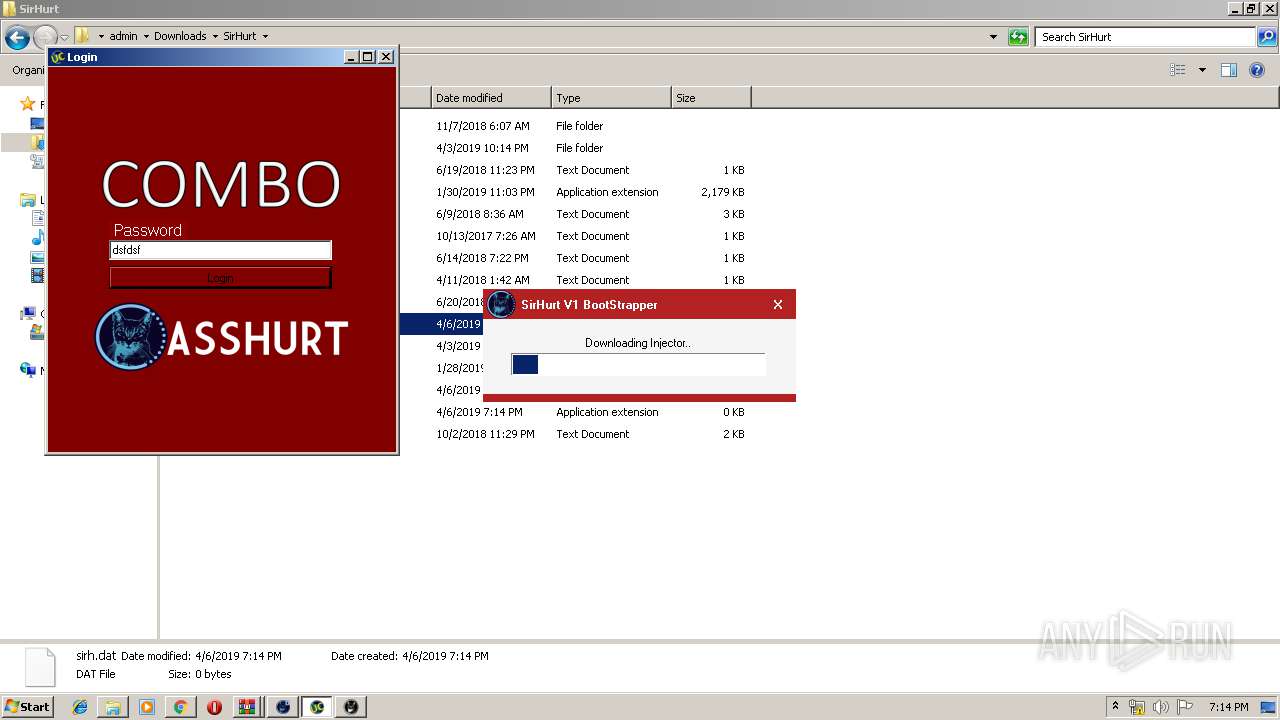The width and height of the screenshot is (1280, 720).
Task: Toggle the preview pane icon
Action: (x=1229, y=70)
